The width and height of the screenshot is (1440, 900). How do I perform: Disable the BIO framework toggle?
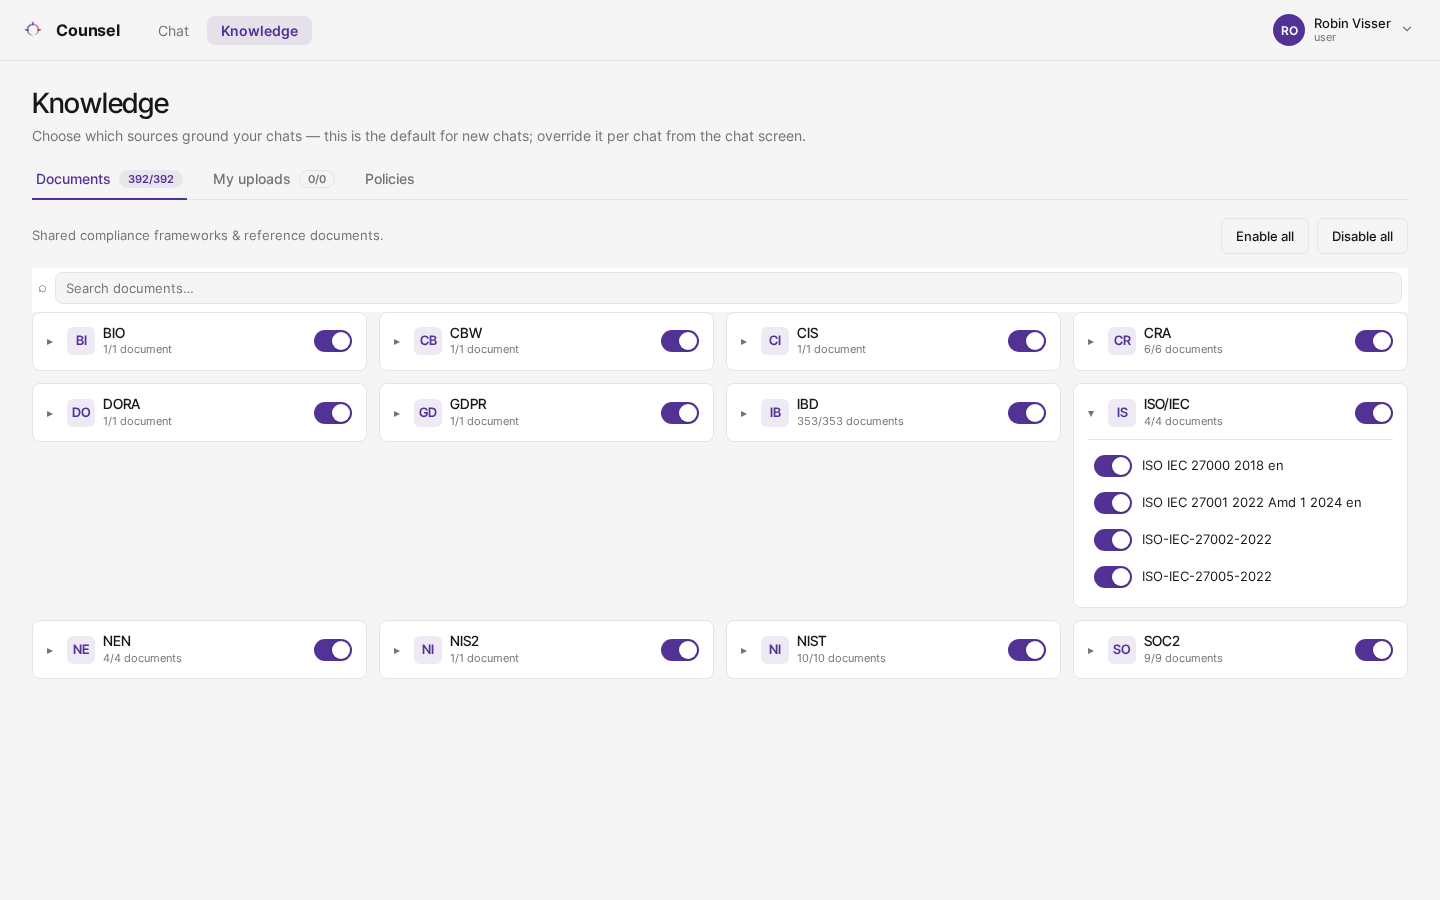(x=333, y=341)
